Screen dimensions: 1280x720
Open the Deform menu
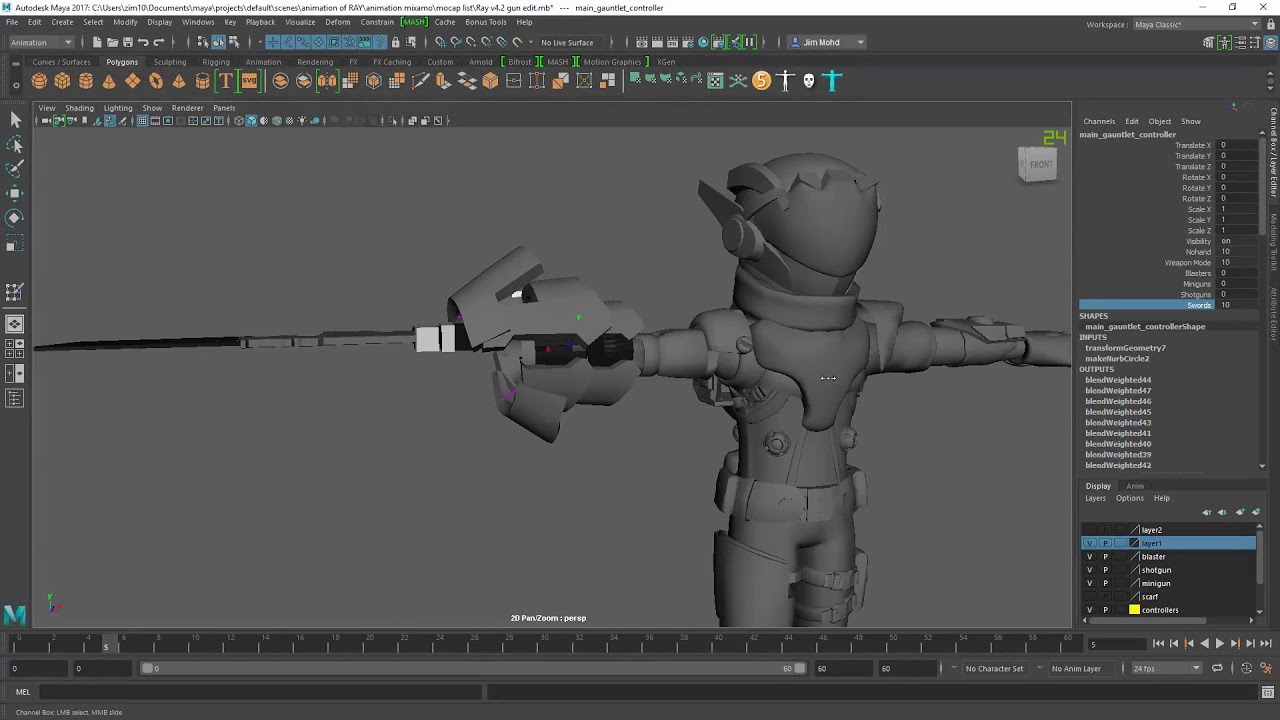[337, 22]
